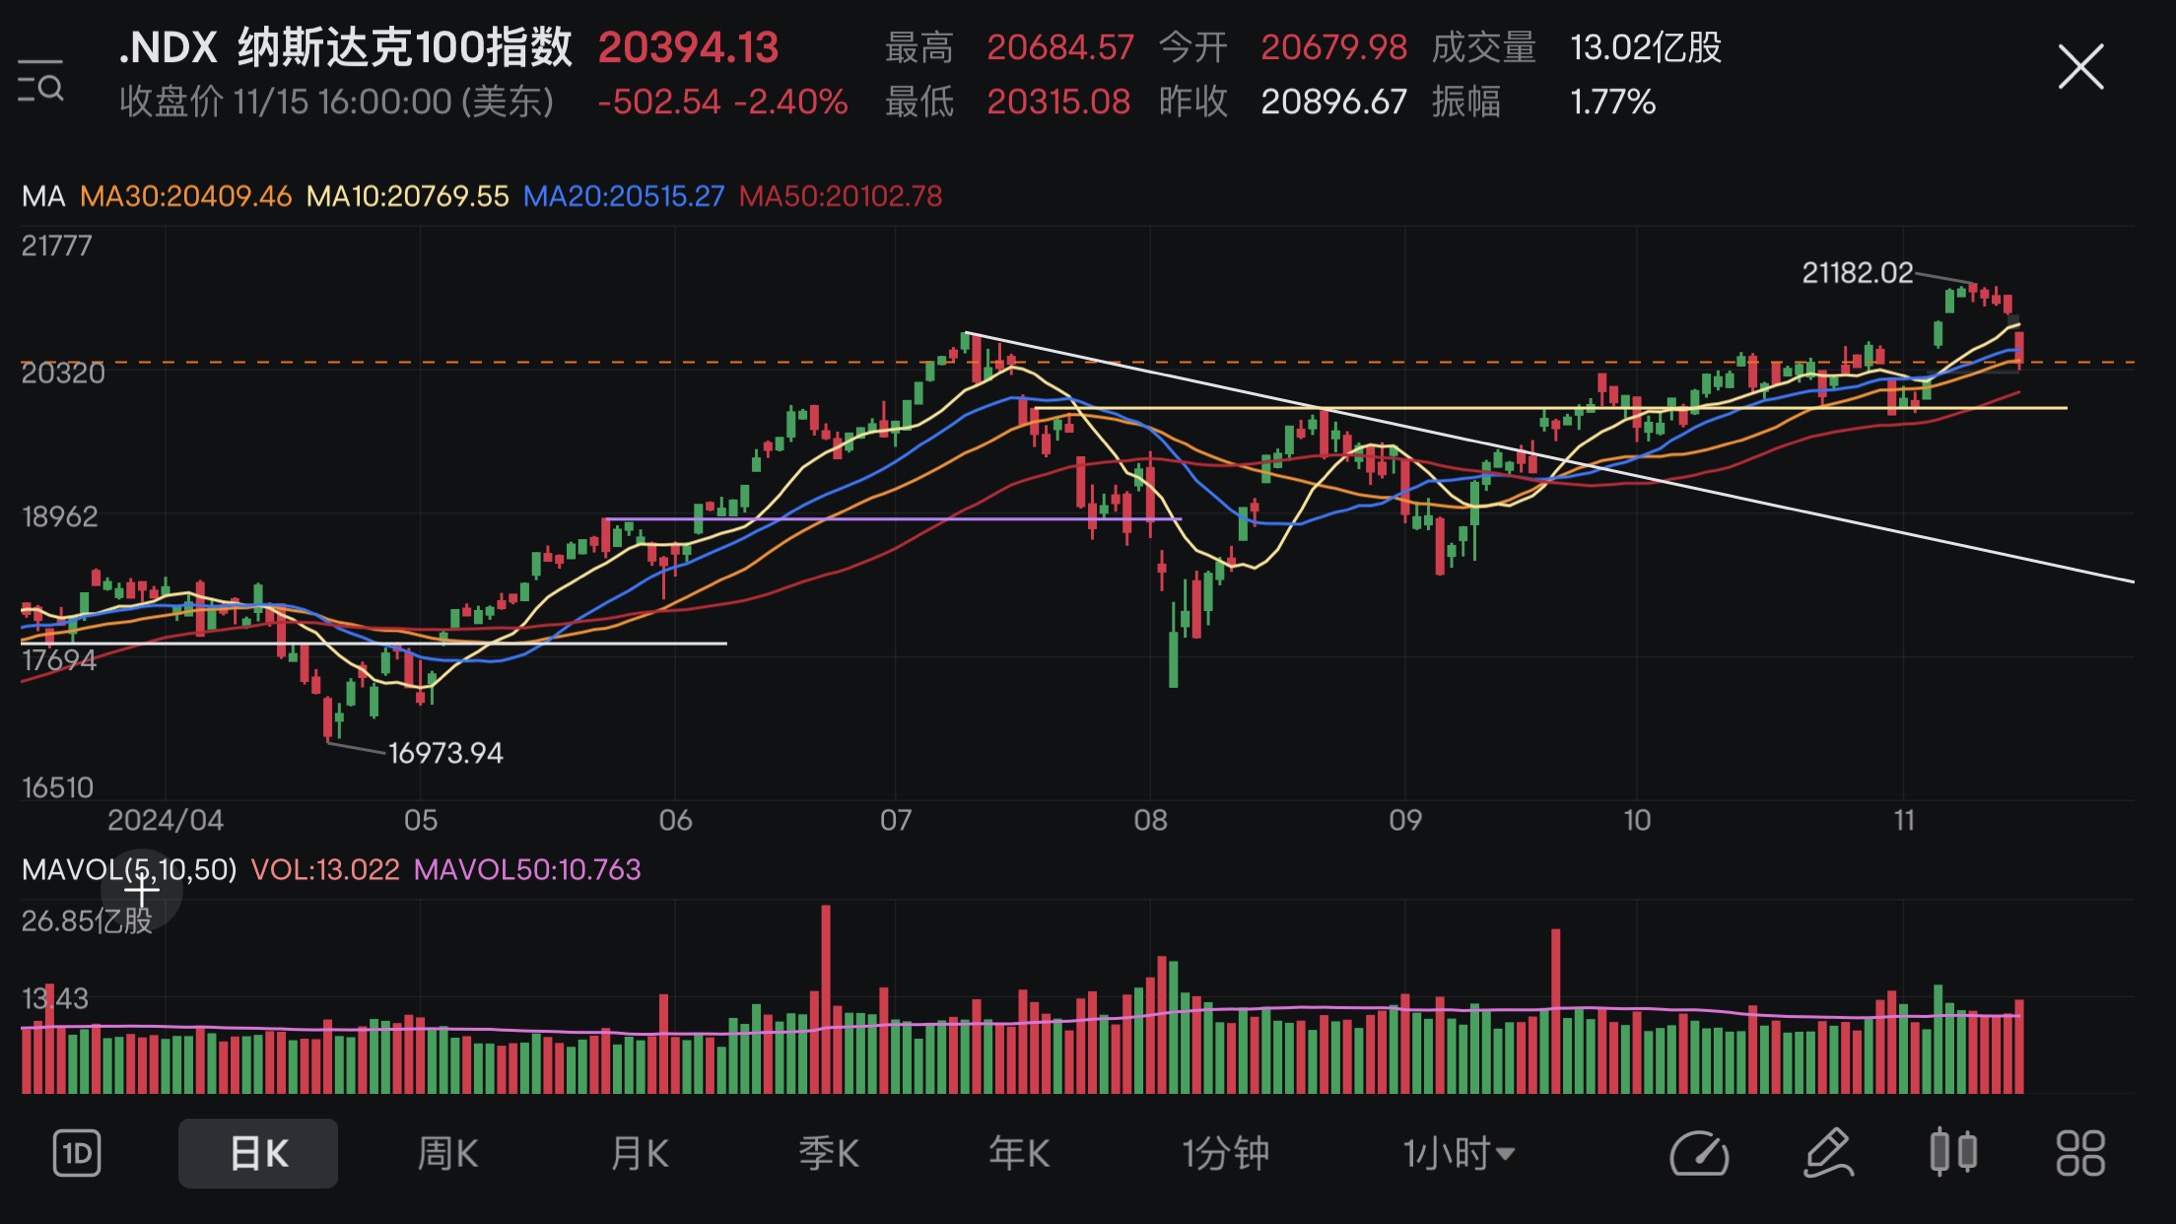Image resolution: width=2176 pixels, height=1224 pixels.
Task: Tap the 16973.94 low price label
Action: [445, 753]
